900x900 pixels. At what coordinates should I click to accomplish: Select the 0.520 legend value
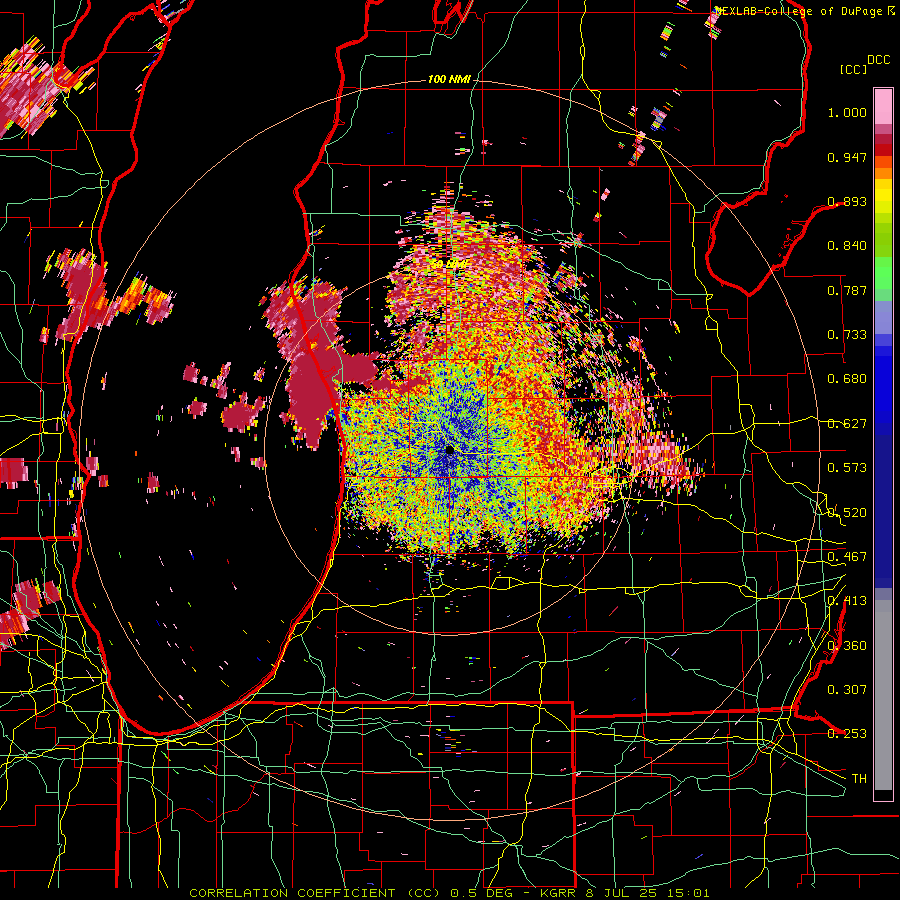pos(847,513)
